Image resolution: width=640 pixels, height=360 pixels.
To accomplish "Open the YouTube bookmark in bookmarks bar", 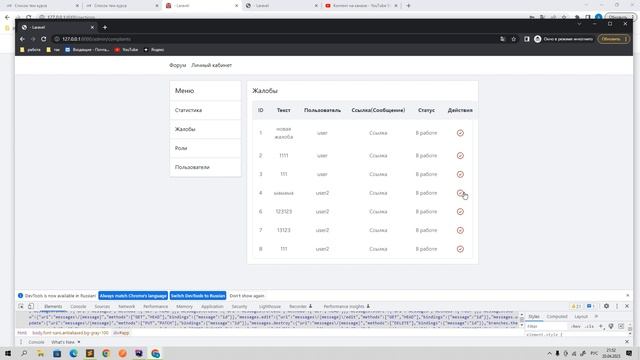I will coord(127,50).
